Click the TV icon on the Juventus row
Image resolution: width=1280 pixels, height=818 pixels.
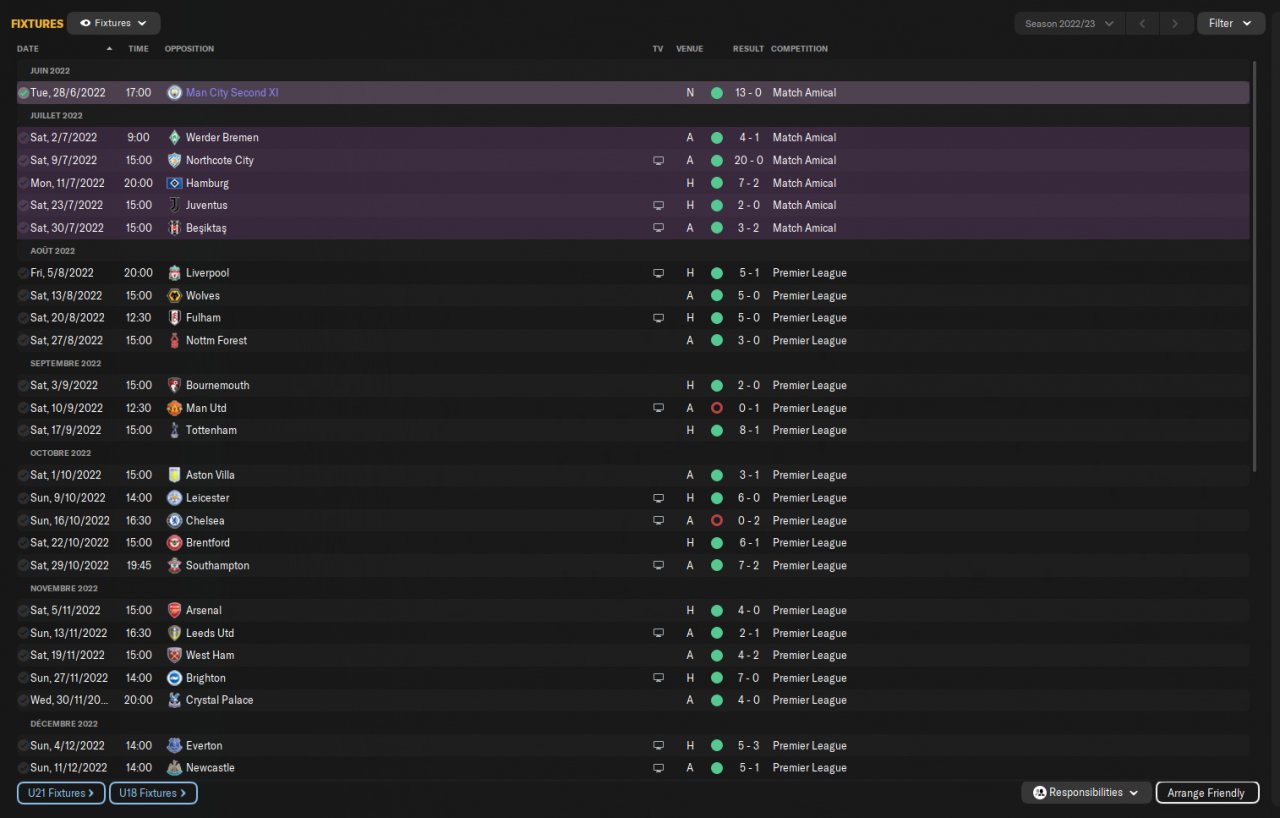click(x=658, y=205)
